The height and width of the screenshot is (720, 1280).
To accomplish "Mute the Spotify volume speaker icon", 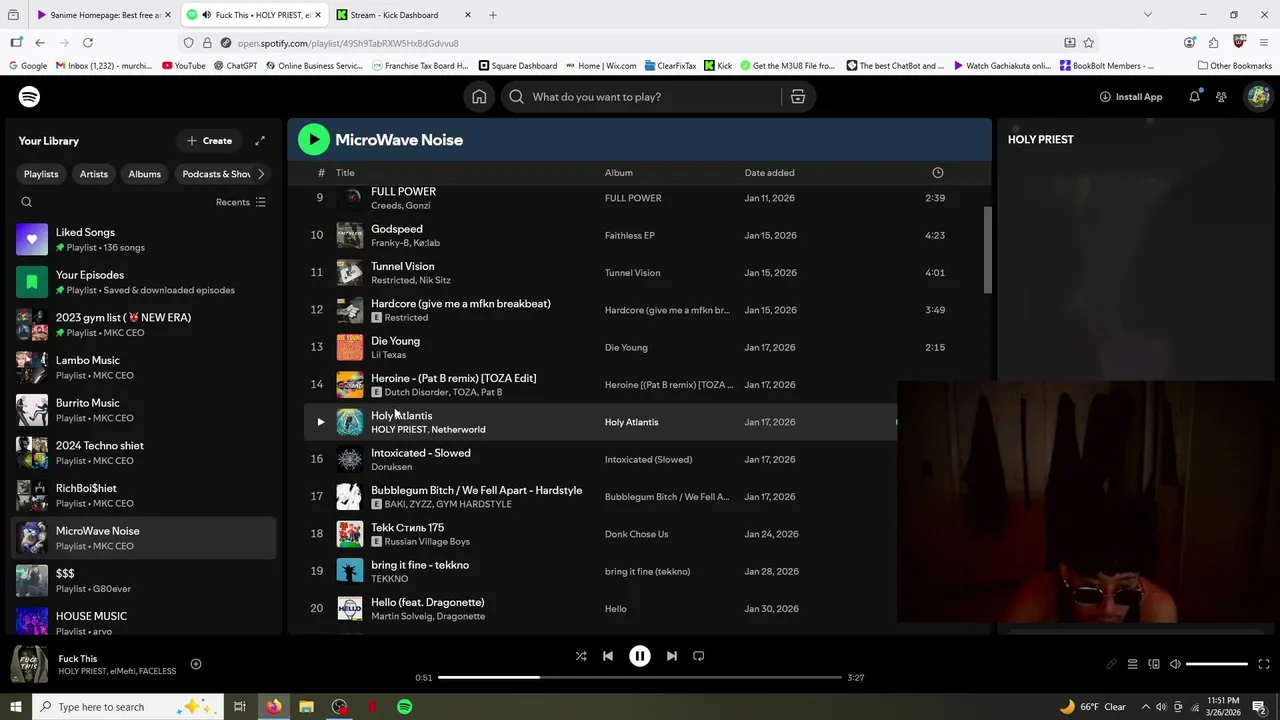I will [1175, 664].
